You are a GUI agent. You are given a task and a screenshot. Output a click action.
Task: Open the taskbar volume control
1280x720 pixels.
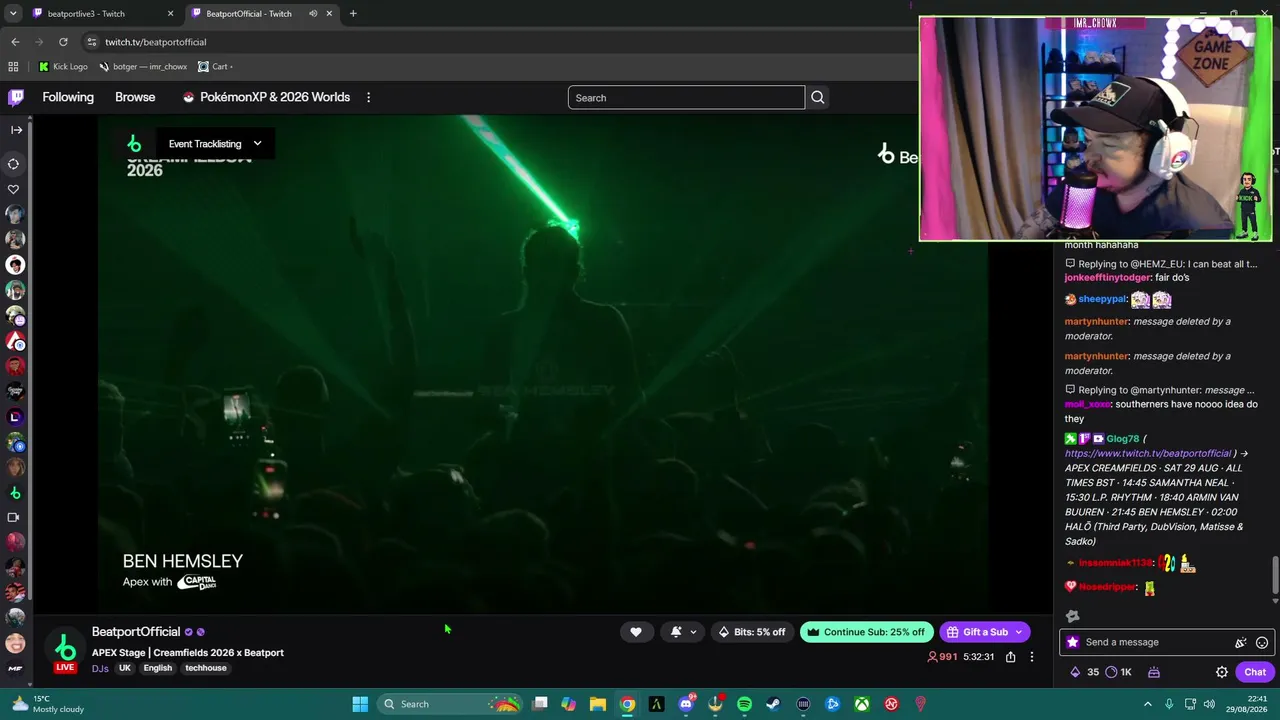coord(1211,704)
